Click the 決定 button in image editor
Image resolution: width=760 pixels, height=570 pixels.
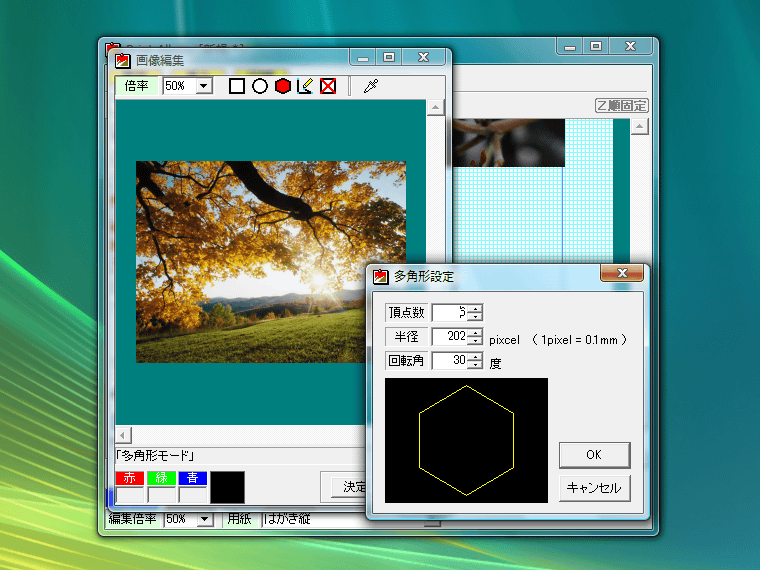point(349,487)
